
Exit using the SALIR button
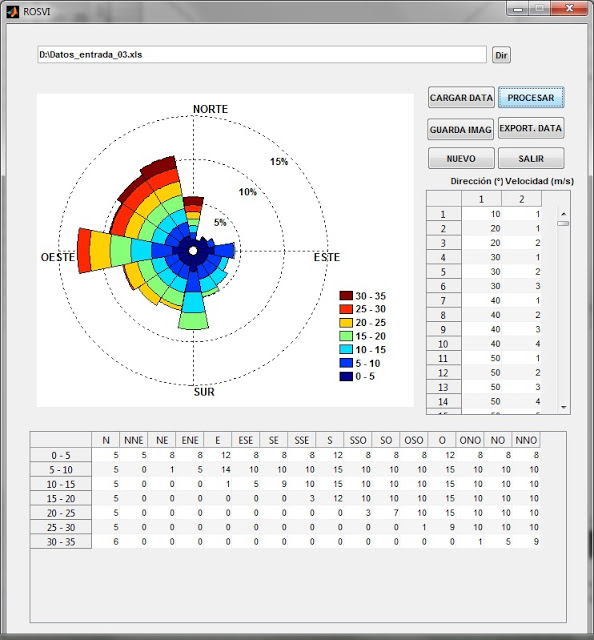531,158
